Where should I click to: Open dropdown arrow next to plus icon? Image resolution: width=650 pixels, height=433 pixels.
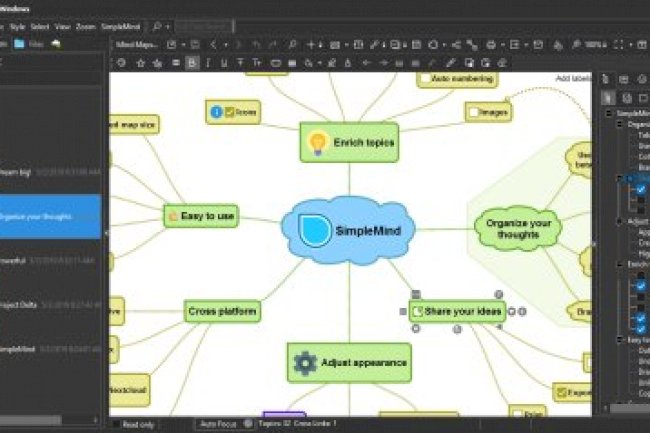[320, 45]
